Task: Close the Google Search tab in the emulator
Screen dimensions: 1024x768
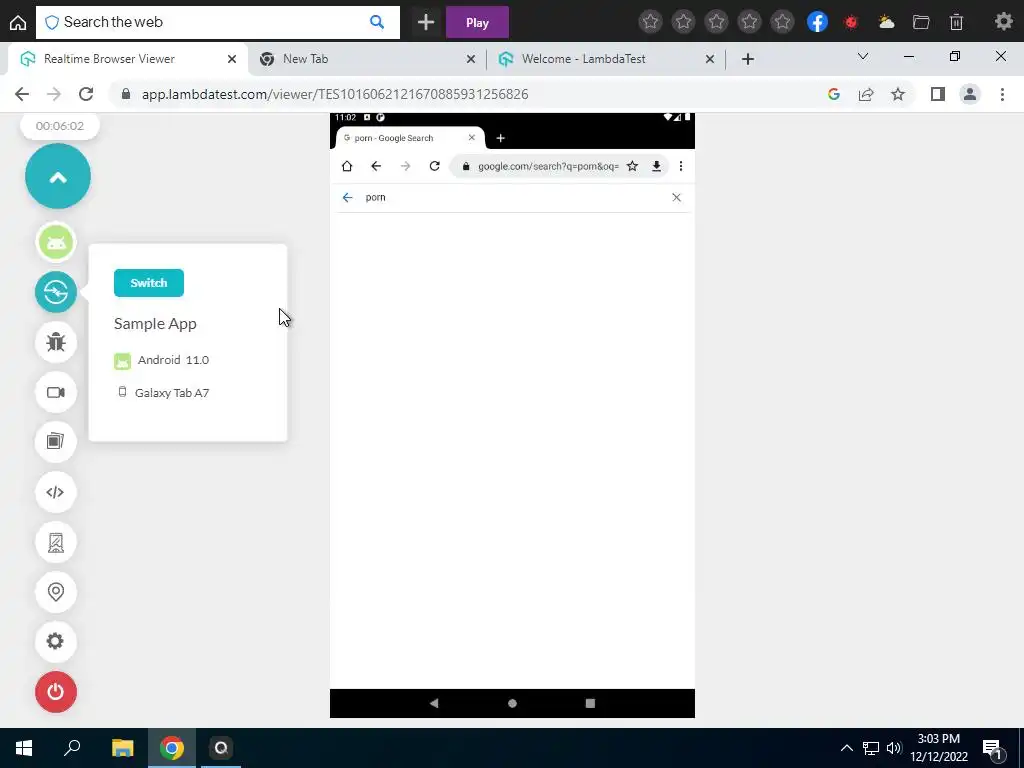Action: [472, 137]
